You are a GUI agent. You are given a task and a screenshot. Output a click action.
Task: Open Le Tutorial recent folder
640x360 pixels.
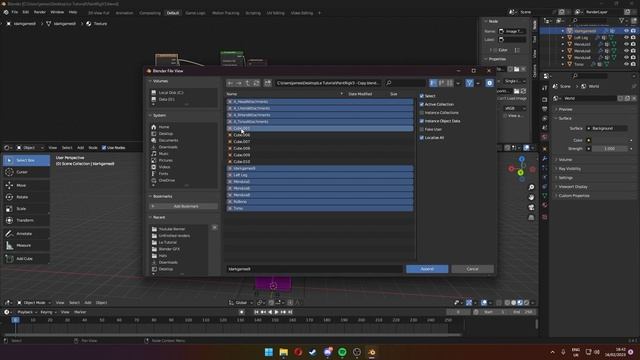pyautogui.click(x=167, y=242)
